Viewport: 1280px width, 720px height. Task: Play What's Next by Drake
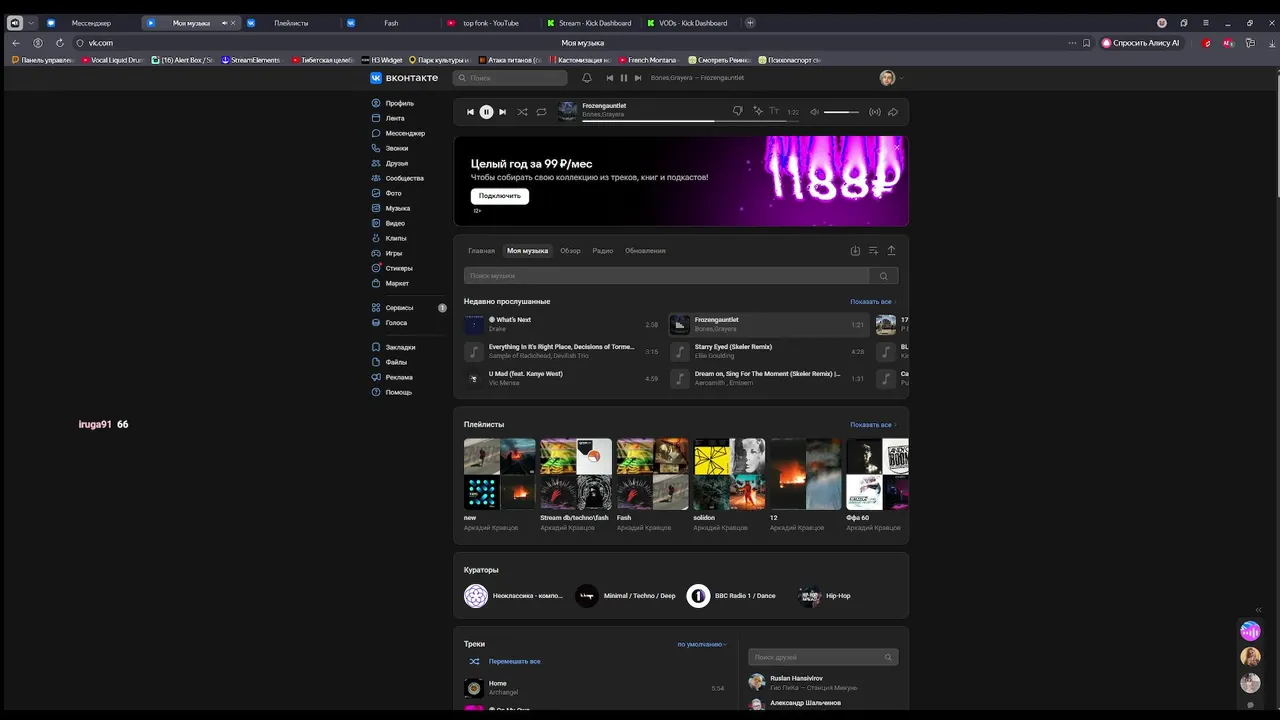(561, 324)
